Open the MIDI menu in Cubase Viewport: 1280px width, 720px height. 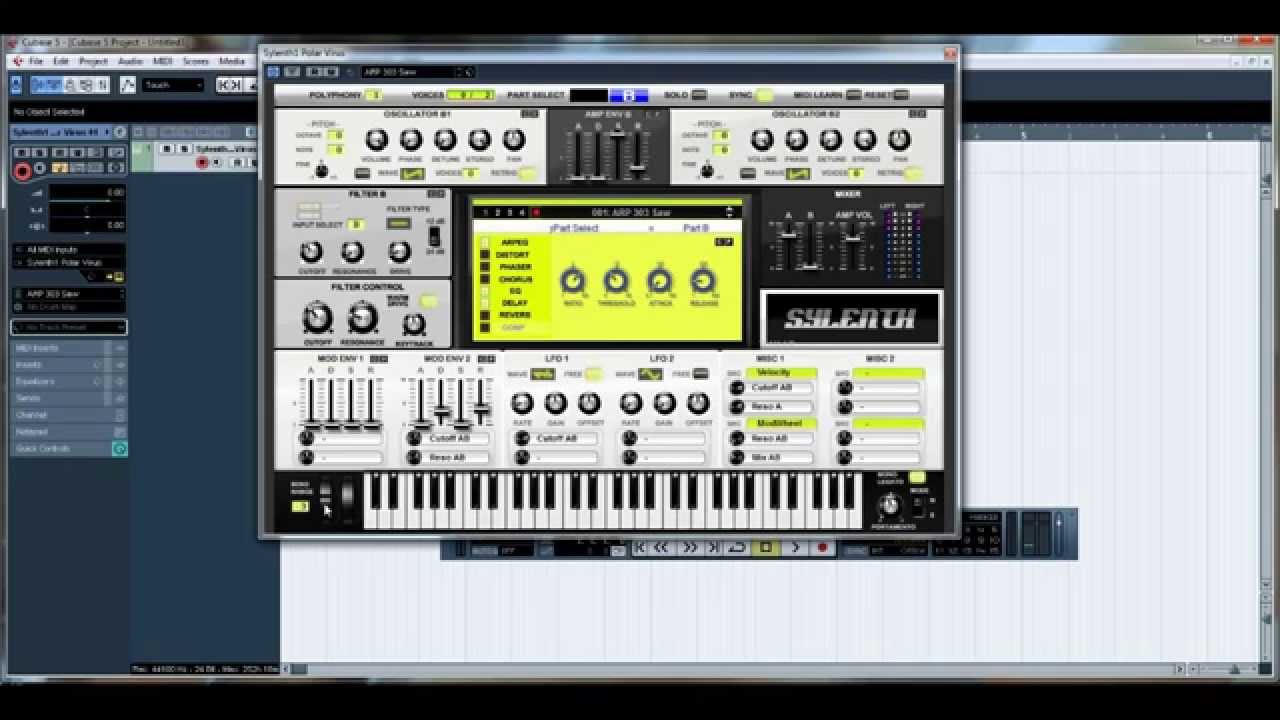point(162,61)
